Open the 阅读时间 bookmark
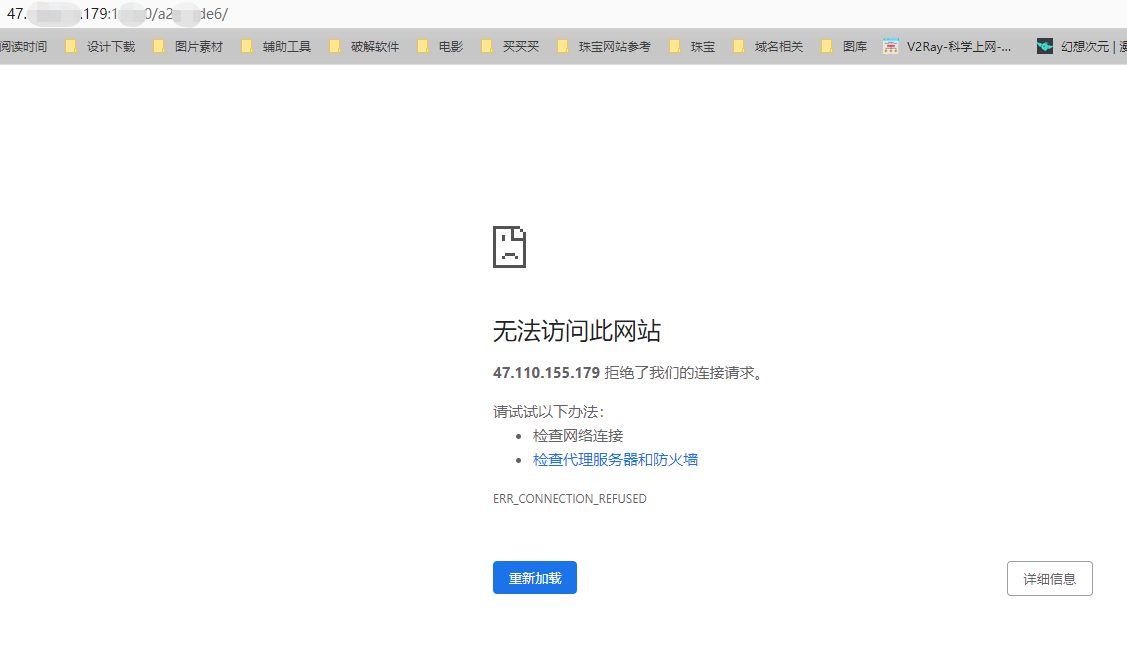Image resolution: width=1127 pixels, height=650 pixels. click(24, 47)
